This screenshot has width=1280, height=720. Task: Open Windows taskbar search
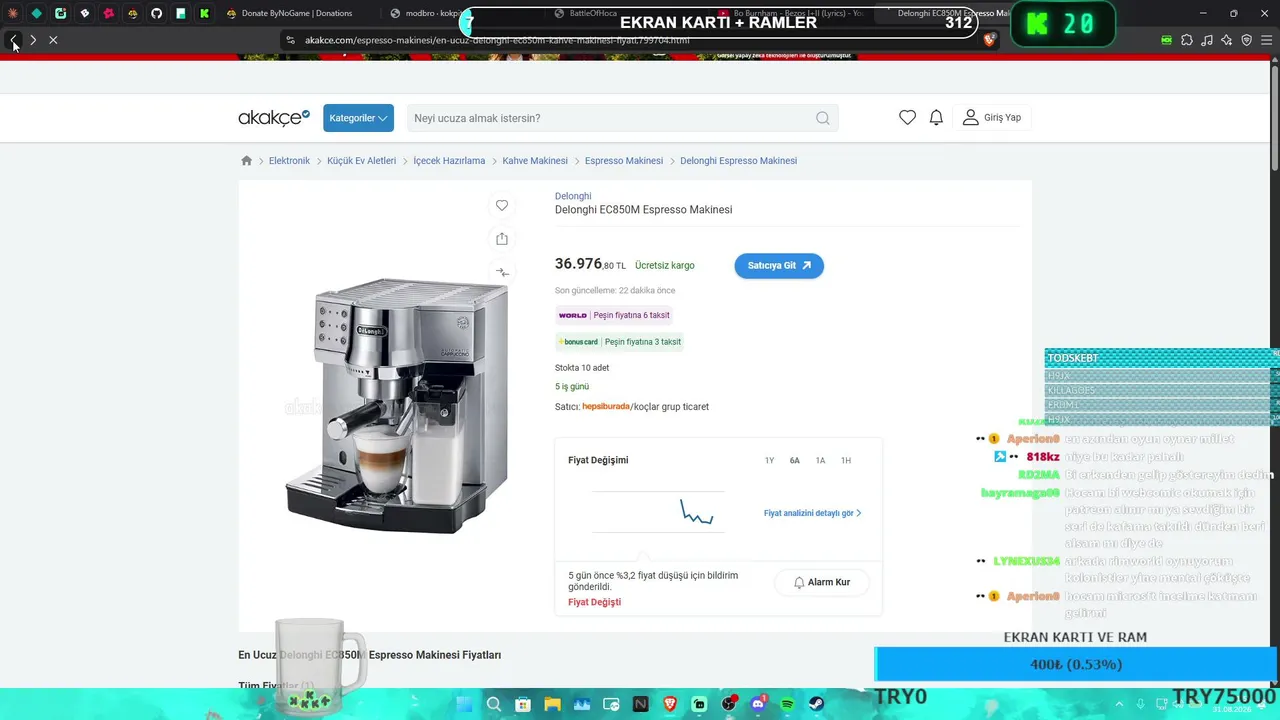tap(493, 704)
